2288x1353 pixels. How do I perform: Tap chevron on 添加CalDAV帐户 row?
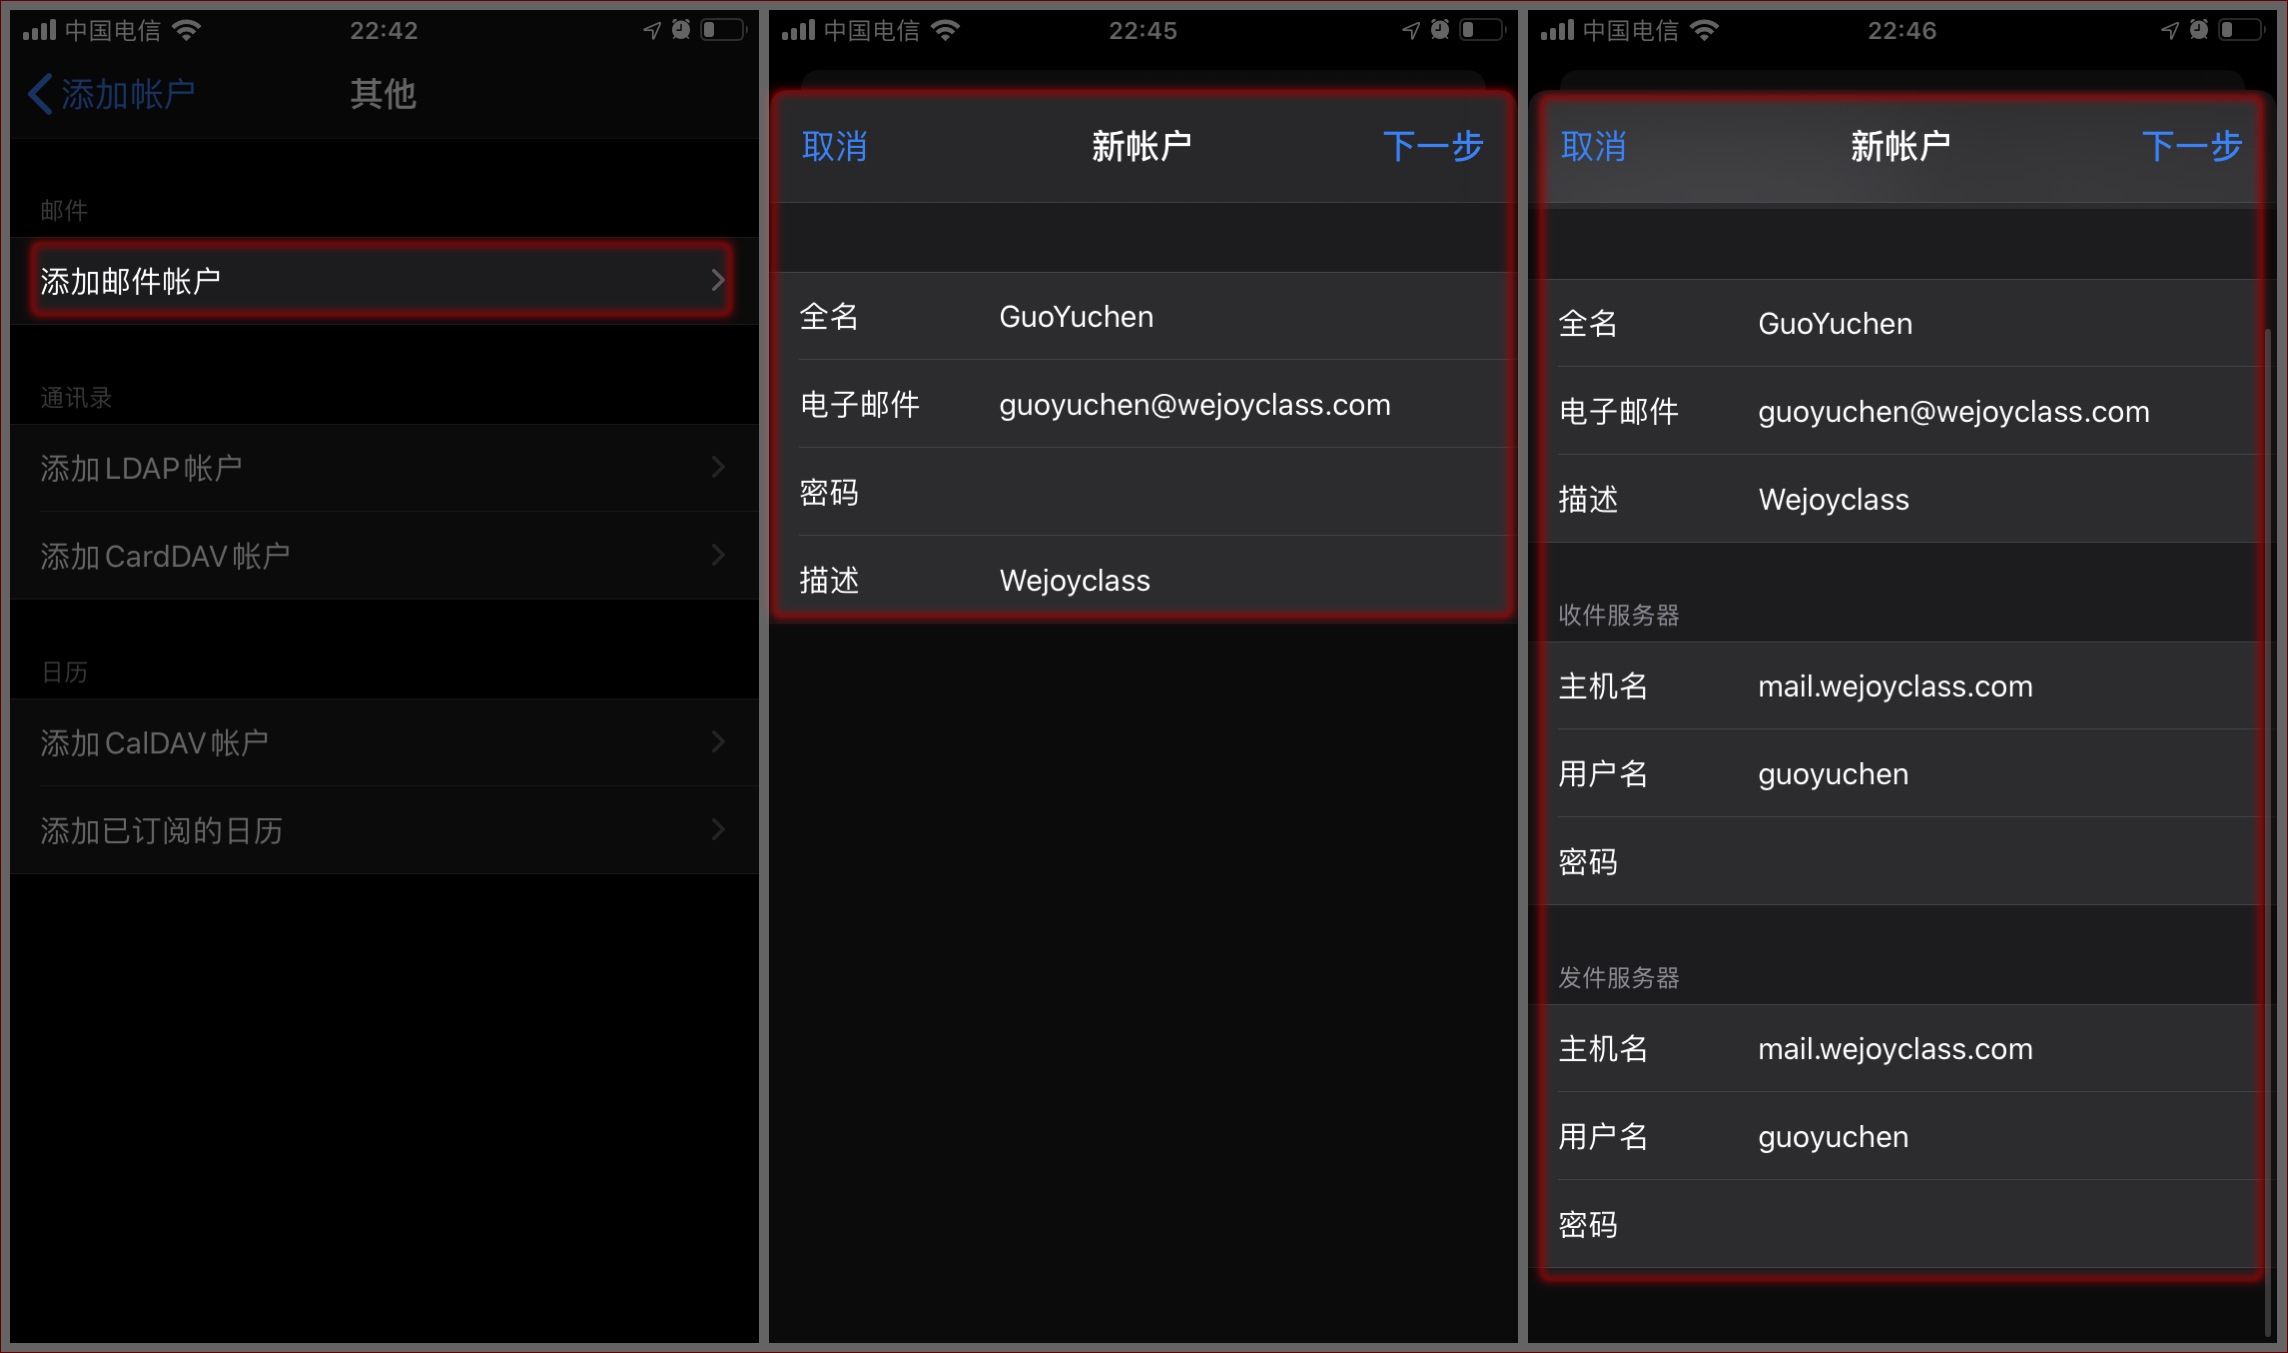point(717,742)
